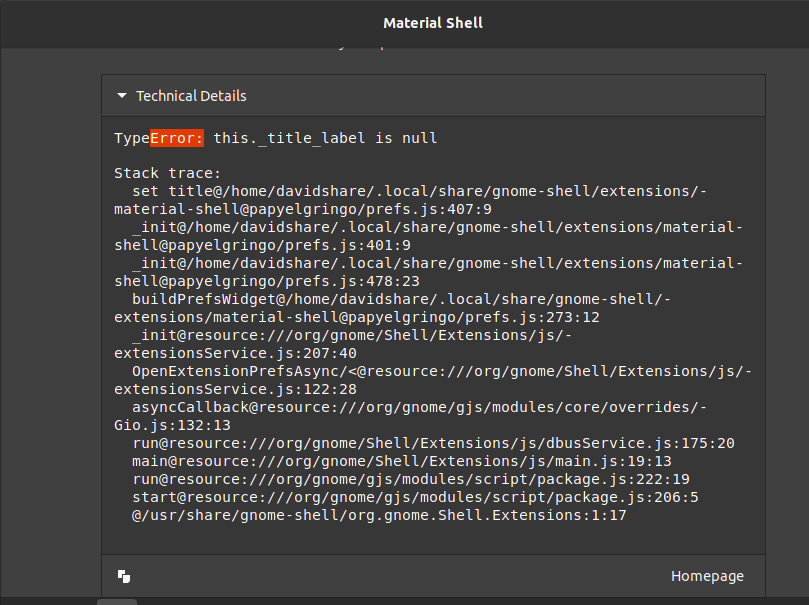Open the extension Homepage link
809x605 pixels.
[x=707, y=576]
